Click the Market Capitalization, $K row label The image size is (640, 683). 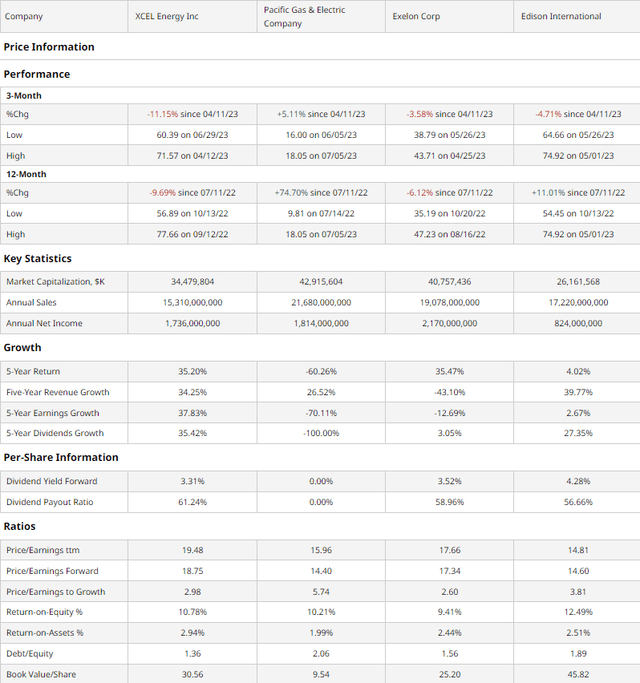[x=55, y=282]
